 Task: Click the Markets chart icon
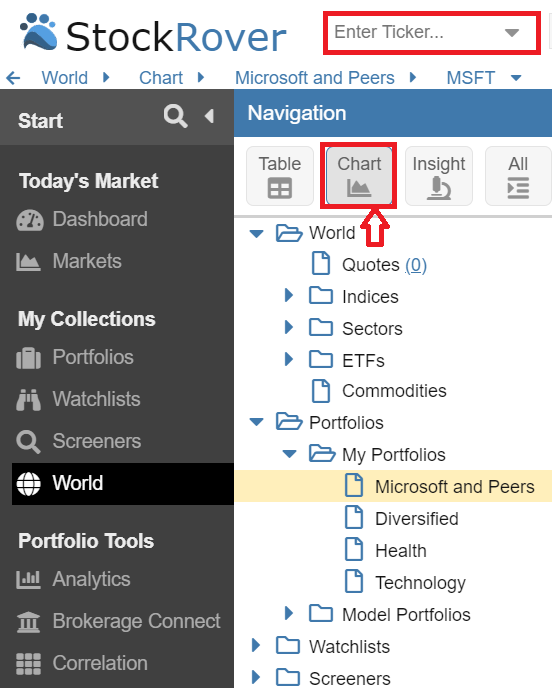[28, 262]
